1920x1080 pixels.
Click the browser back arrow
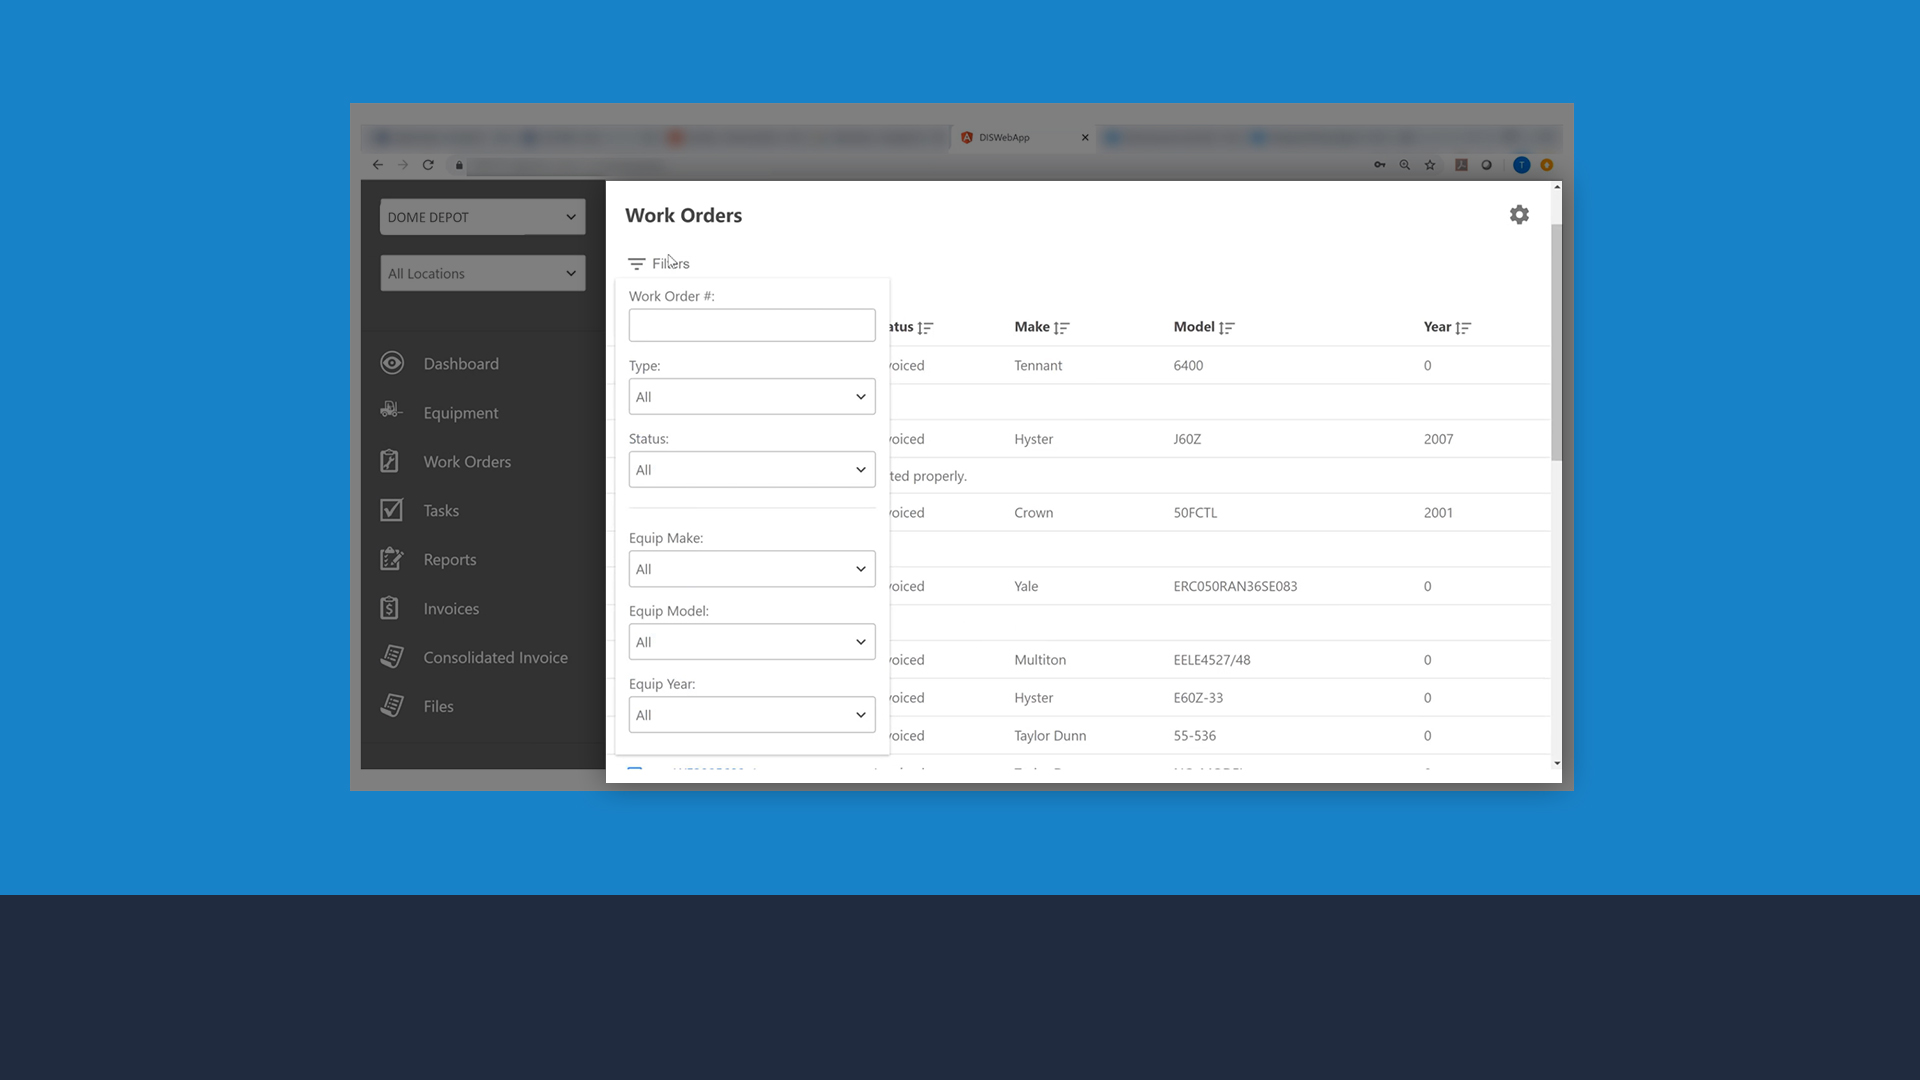377,165
